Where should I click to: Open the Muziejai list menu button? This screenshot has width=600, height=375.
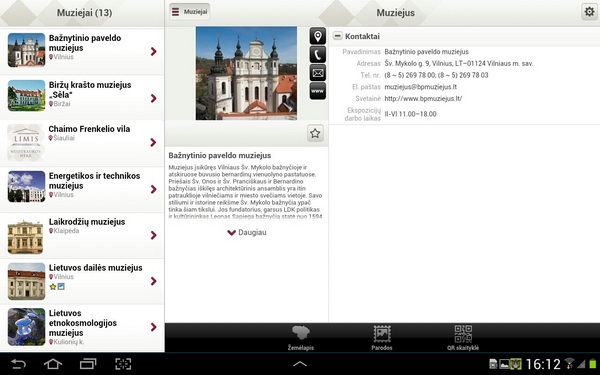pyautogui.click(x=190, y=12)
